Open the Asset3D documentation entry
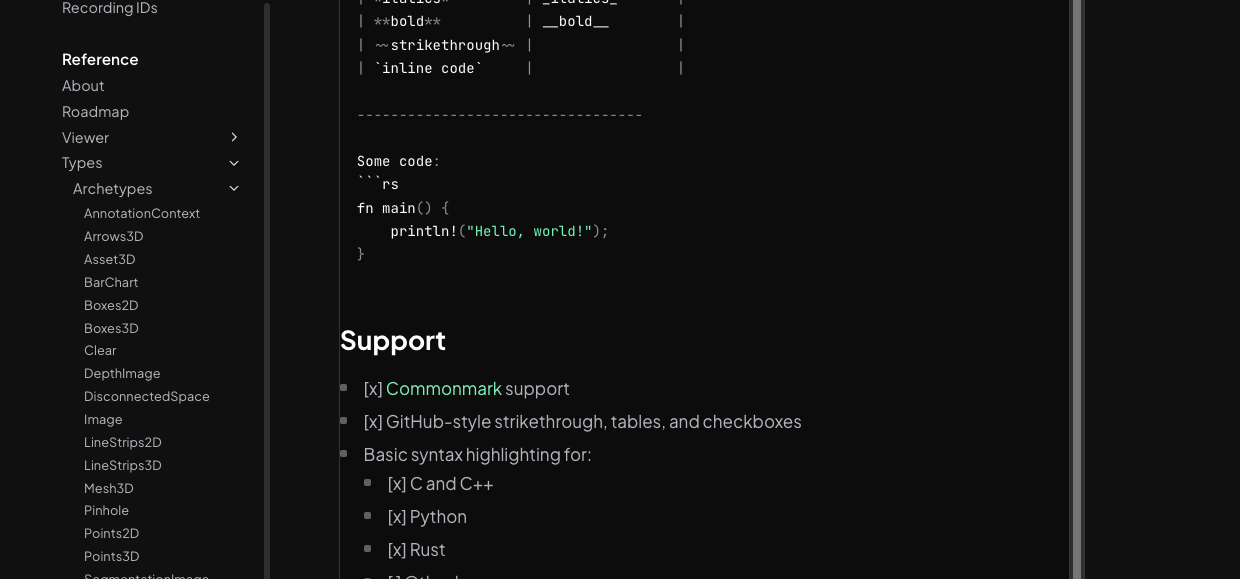1240x579 pixels. tap(109, 259)
